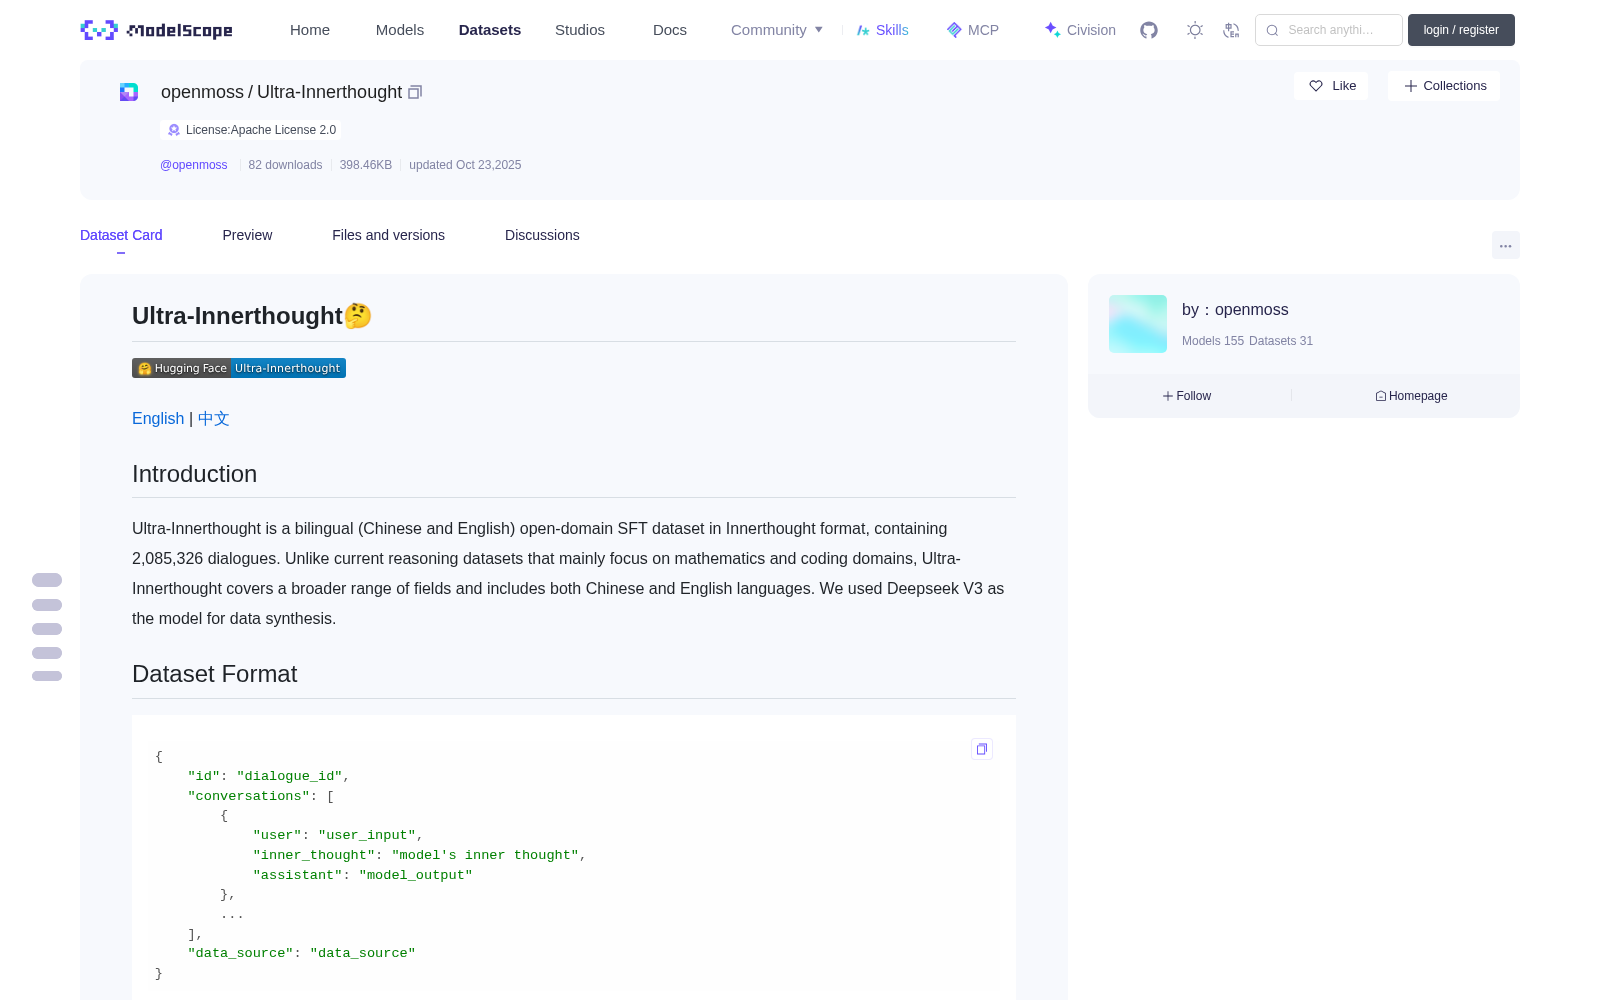Open the Models navigation item
The width and height of the screenshot is (1600, 1000).
coord(400,30)
